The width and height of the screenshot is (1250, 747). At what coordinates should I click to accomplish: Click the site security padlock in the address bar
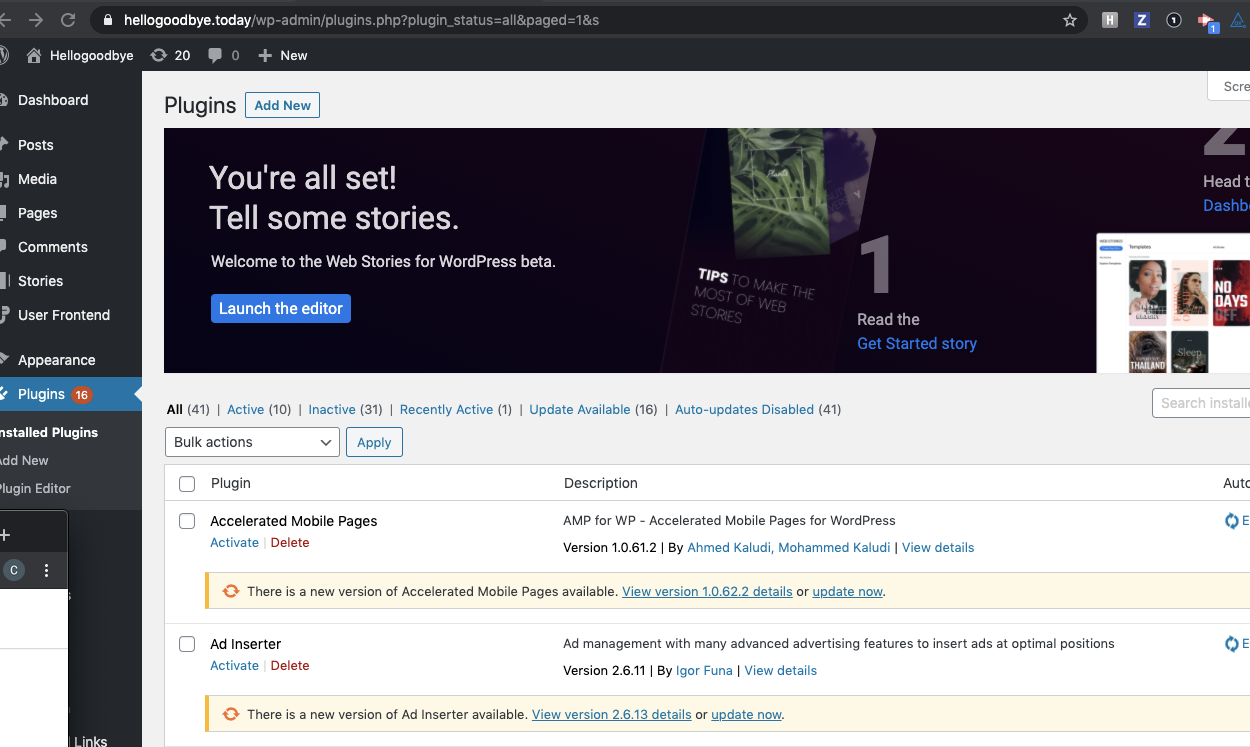pyautogui.click(x=106, y=18)
